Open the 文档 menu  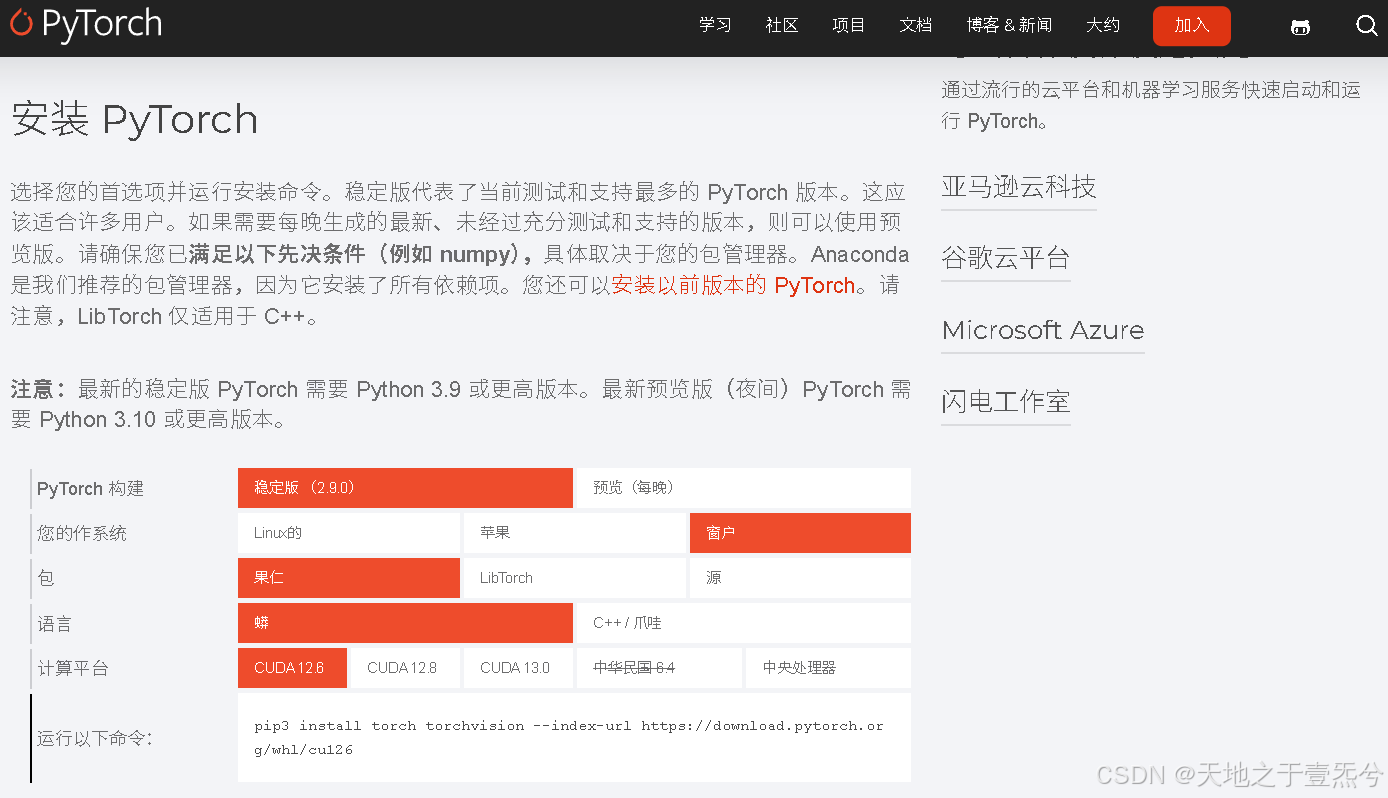[x=916, y=25]
